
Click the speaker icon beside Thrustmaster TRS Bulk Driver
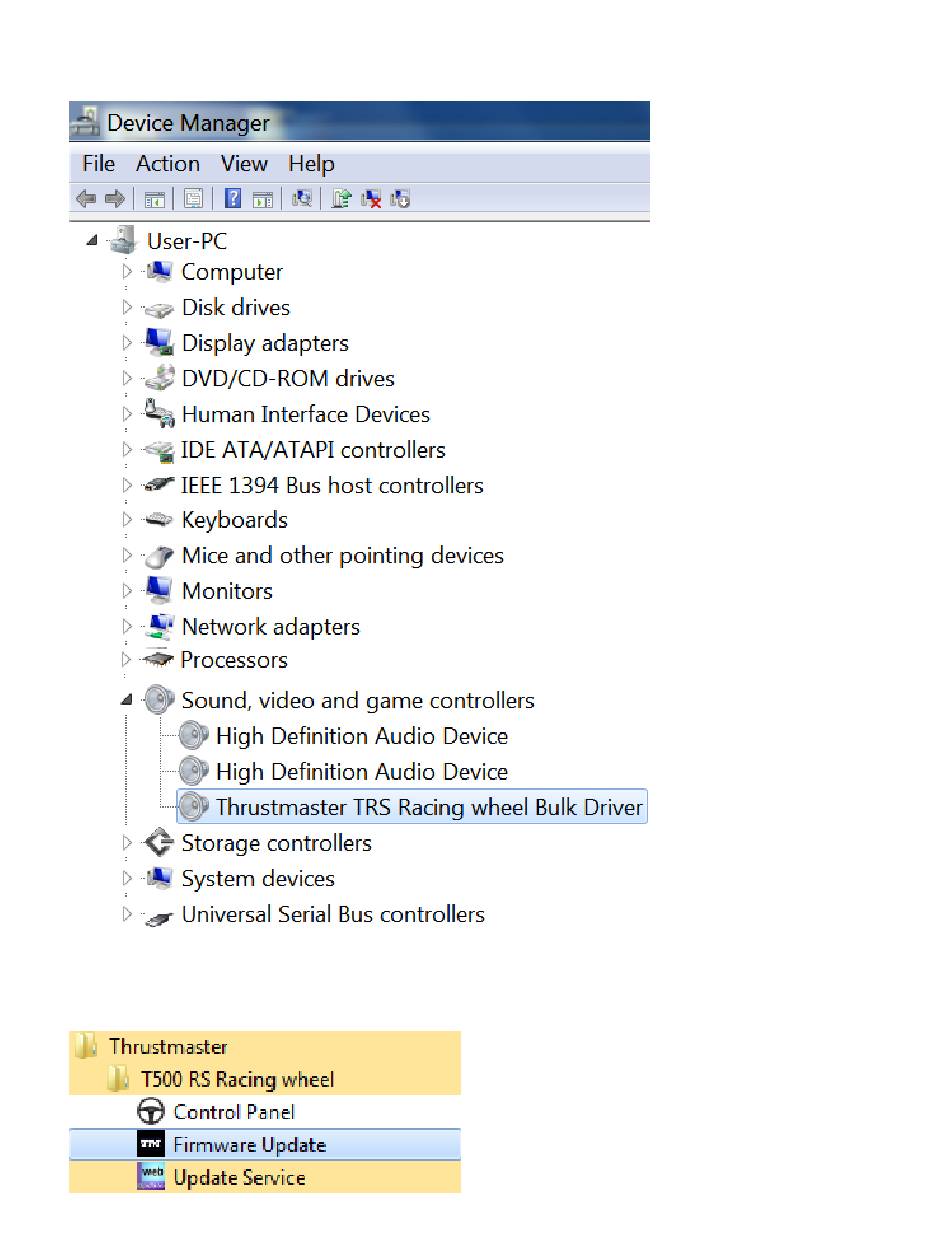pos(194,807)
